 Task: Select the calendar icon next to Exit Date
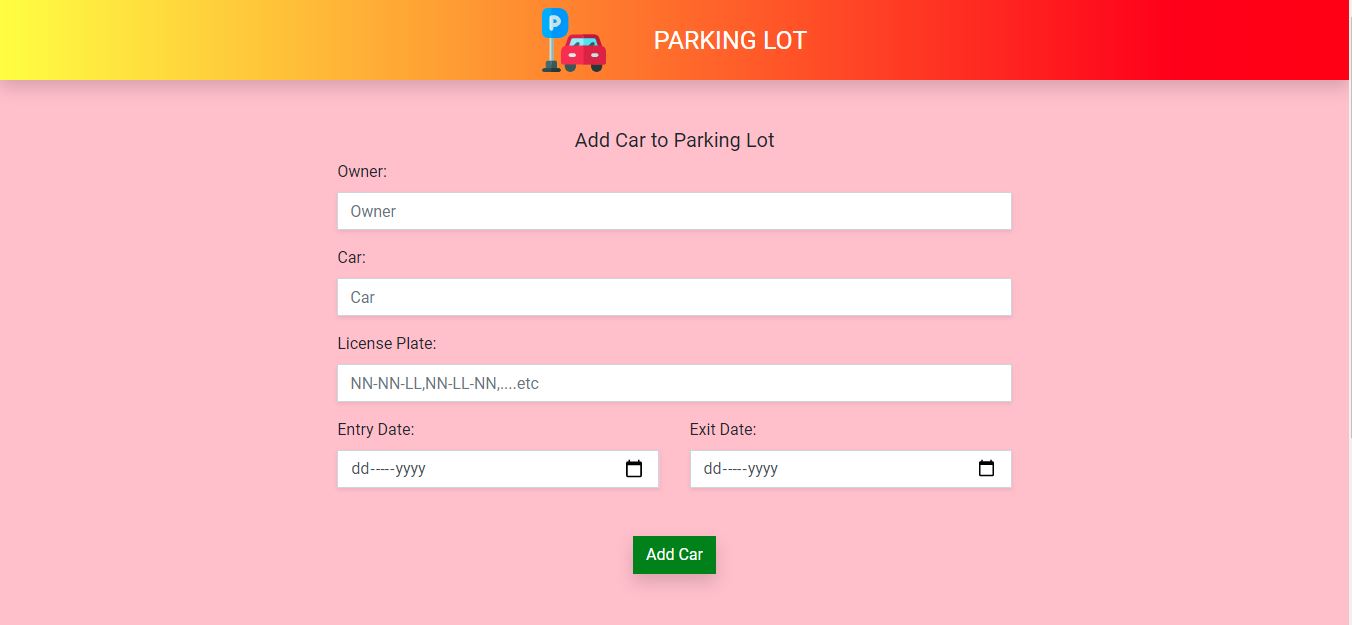(x=986, y=468)
